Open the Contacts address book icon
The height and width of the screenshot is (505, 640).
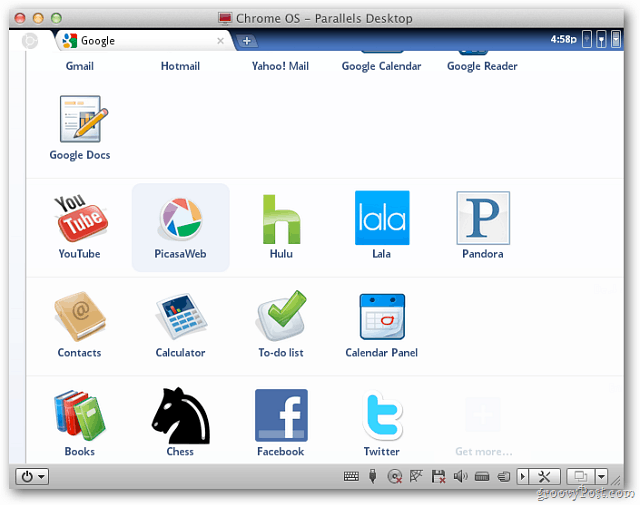click(x=80, y=316)
